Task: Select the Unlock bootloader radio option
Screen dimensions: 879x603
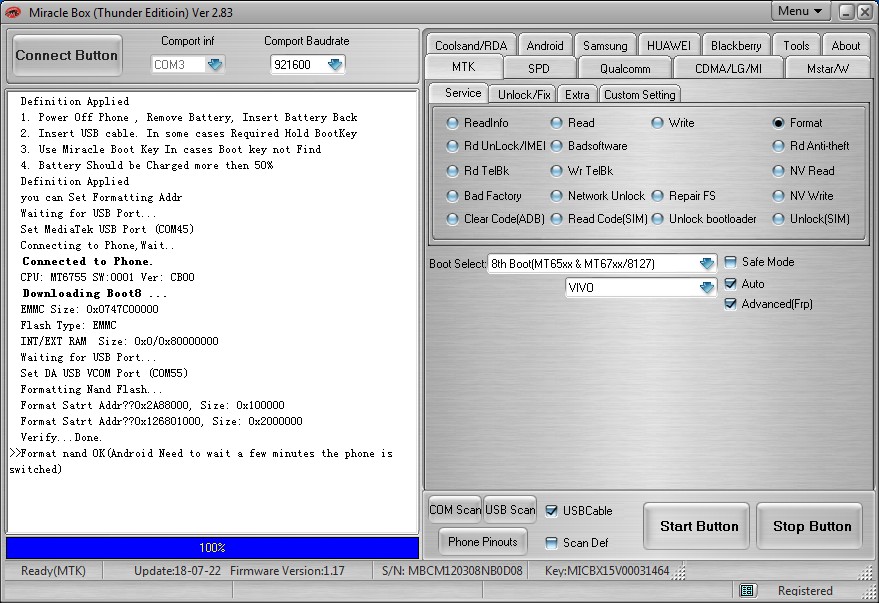Action: (658, 219)
